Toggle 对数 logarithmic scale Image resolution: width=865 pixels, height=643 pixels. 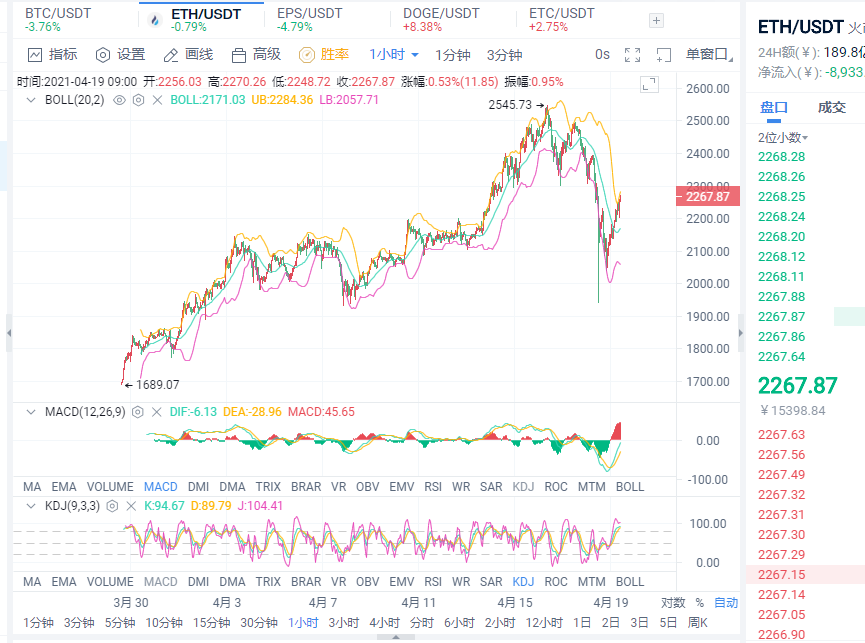click(x=673, y=603)
